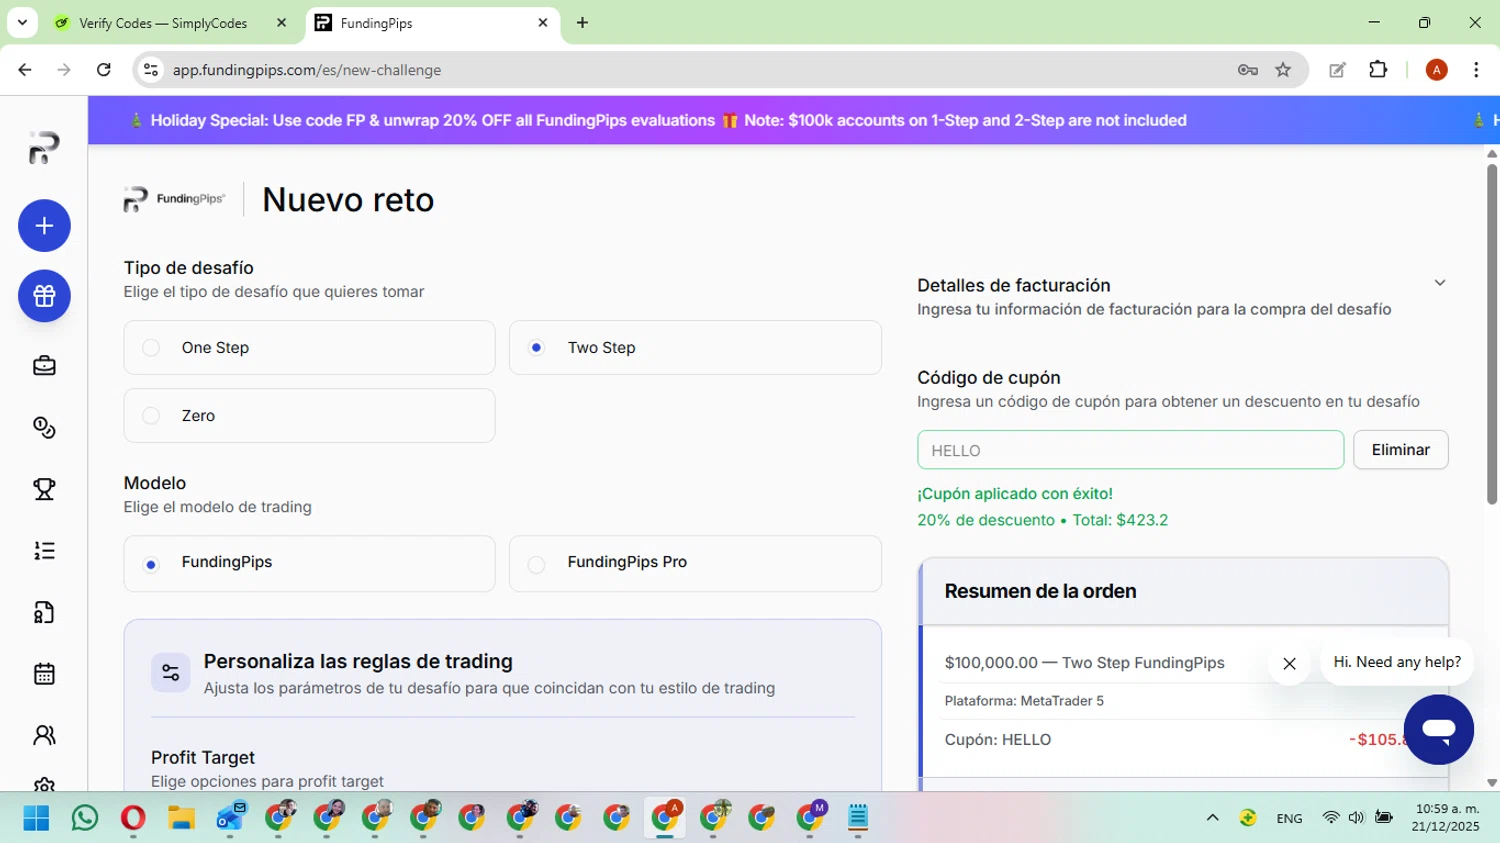Open the tab search dropdown arrow
This screenshot has height=843, width=1500.
22,22
